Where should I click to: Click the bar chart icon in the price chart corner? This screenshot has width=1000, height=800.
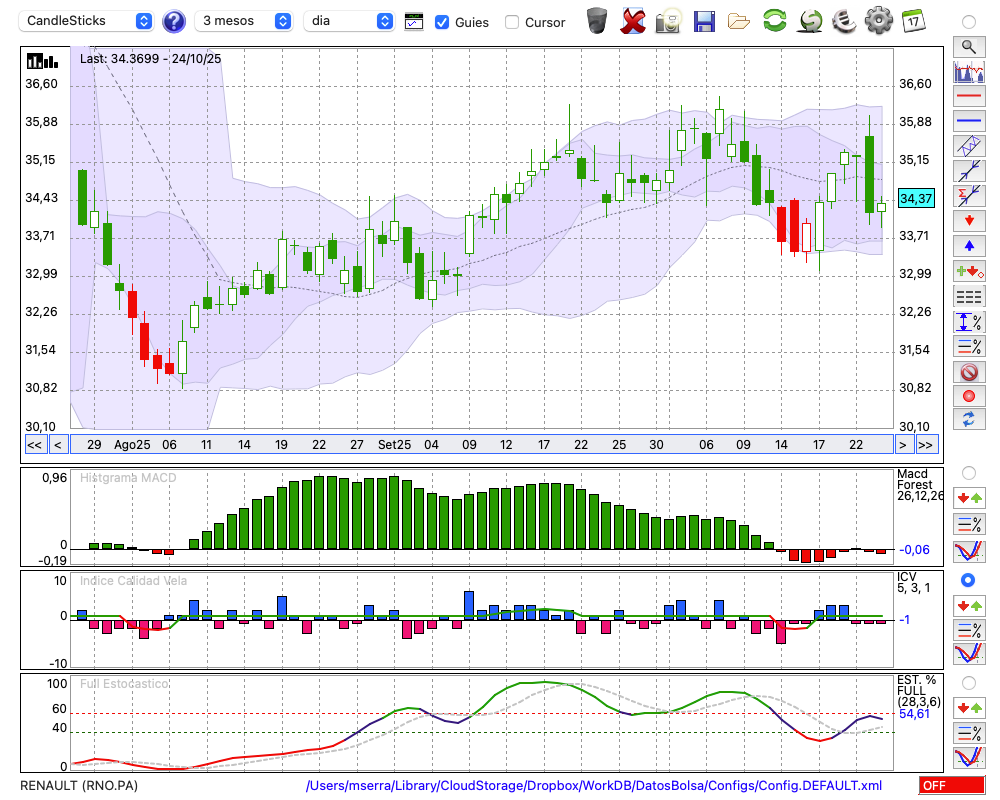pyautogui.click(x=42, y=61)
